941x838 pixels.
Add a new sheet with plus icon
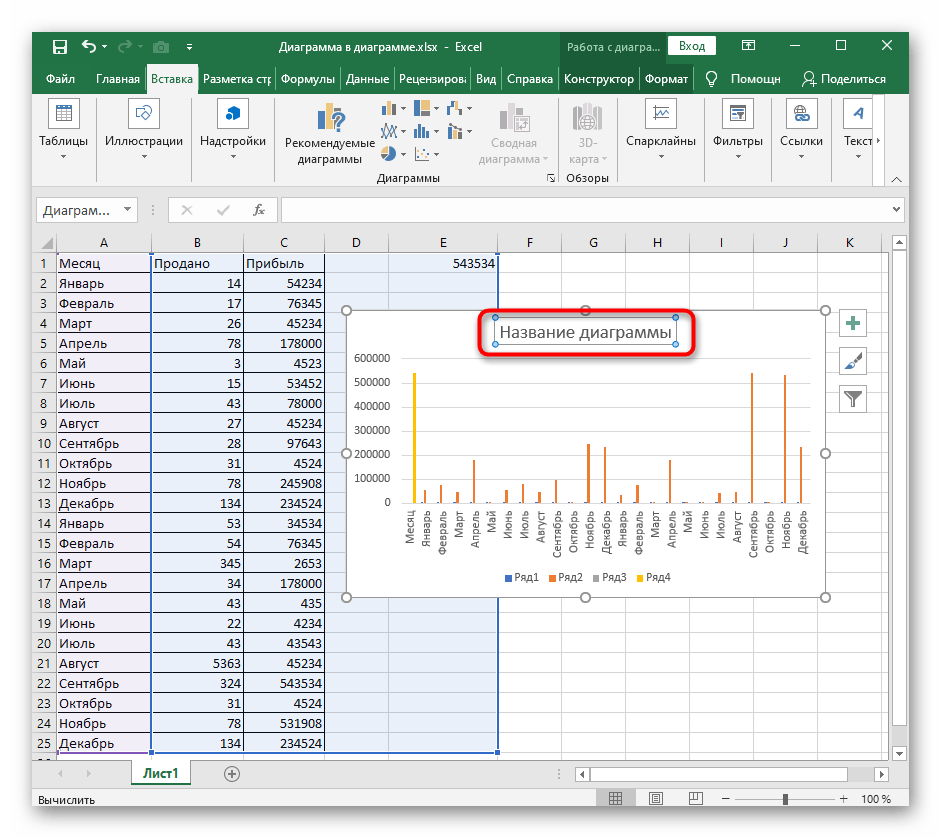point(232,773)
